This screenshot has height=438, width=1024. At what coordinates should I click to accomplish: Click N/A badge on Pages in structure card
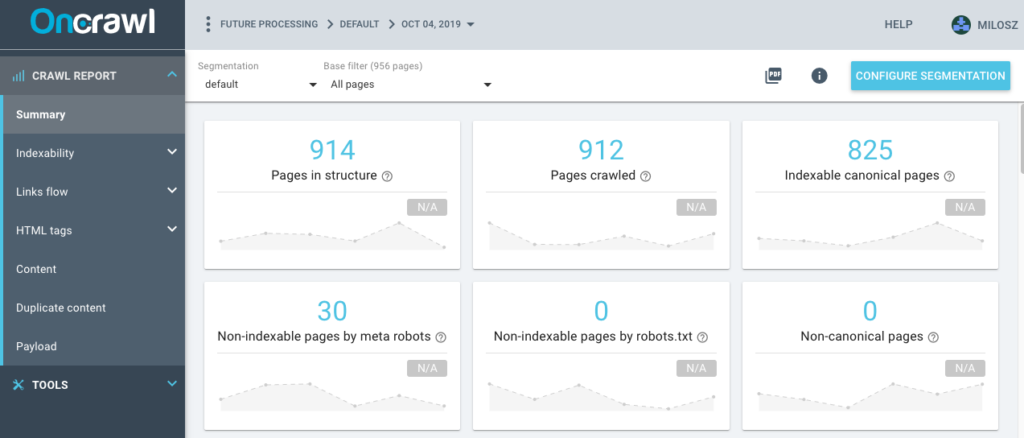(427, 208)
